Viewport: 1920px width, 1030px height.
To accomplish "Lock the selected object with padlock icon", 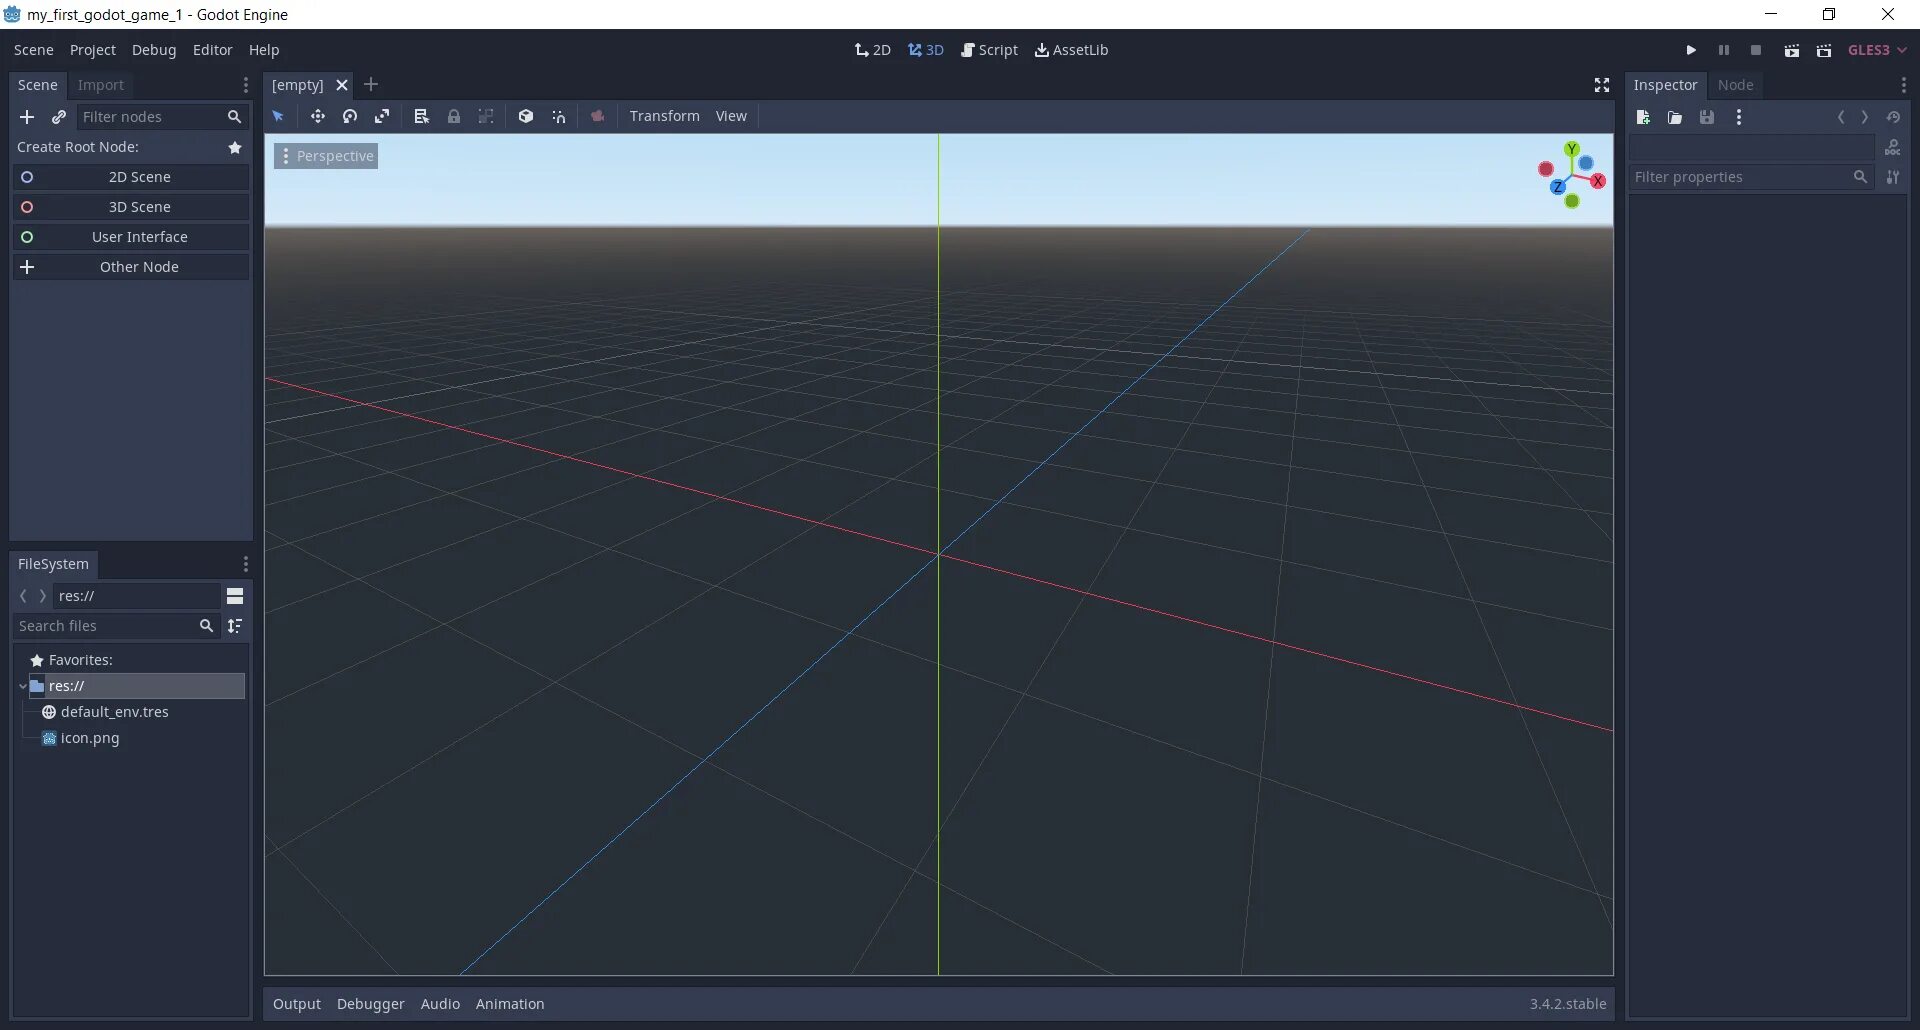I will pos(454,116).
